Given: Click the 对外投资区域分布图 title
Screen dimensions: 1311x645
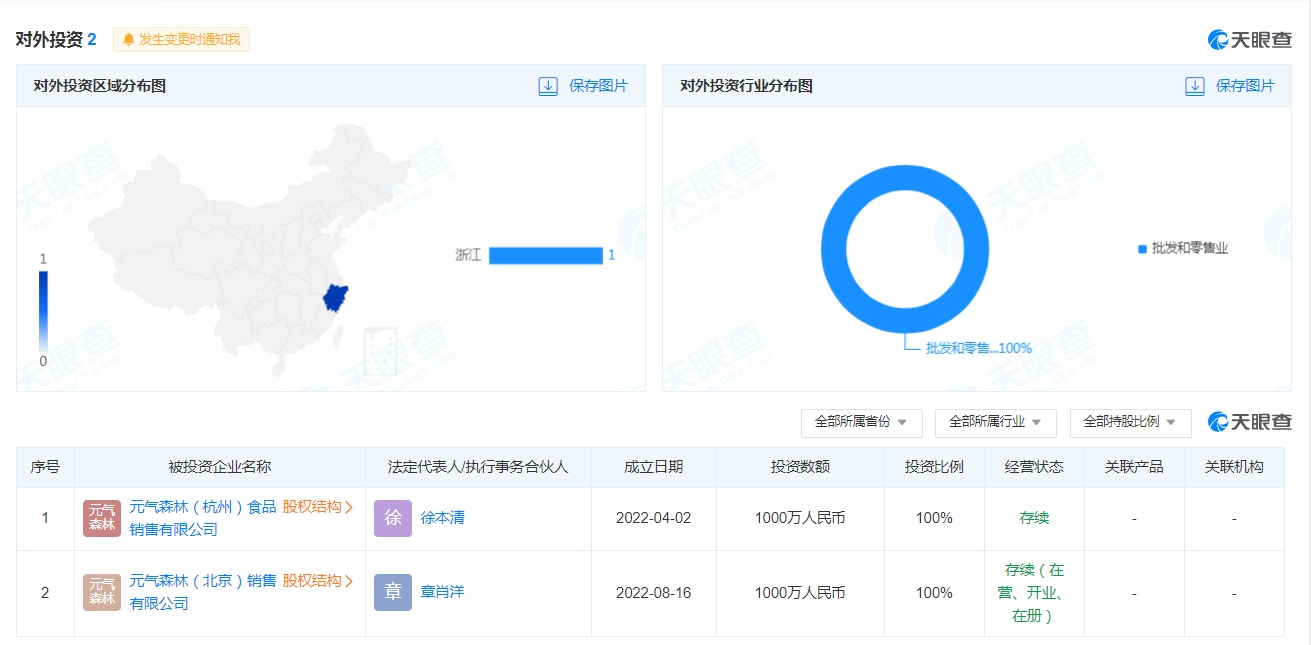Looking at the screenshot, I should coord(99,86).
